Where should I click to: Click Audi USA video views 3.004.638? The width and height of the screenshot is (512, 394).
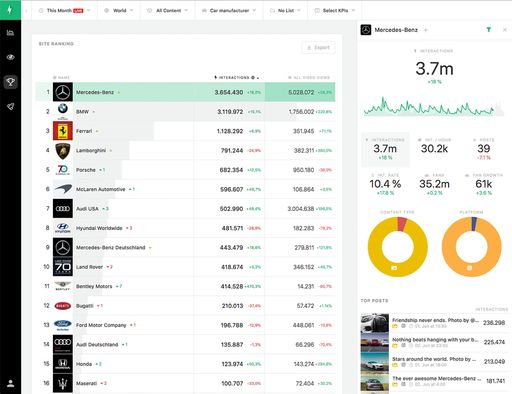[301, 209]
